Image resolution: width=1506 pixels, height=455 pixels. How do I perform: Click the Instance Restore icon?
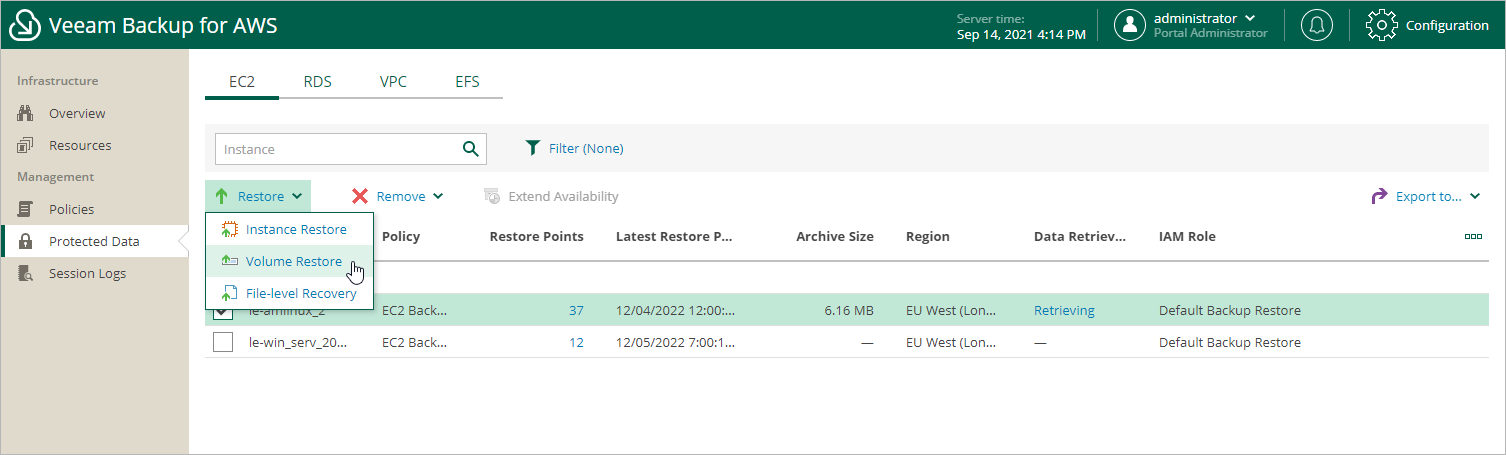(x=229, y=229)
